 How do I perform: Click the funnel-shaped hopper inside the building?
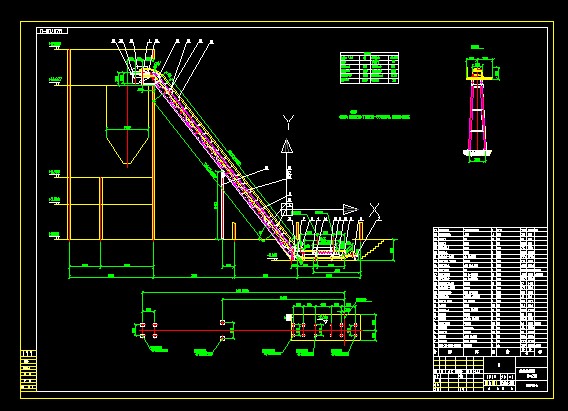pos(128,125)
